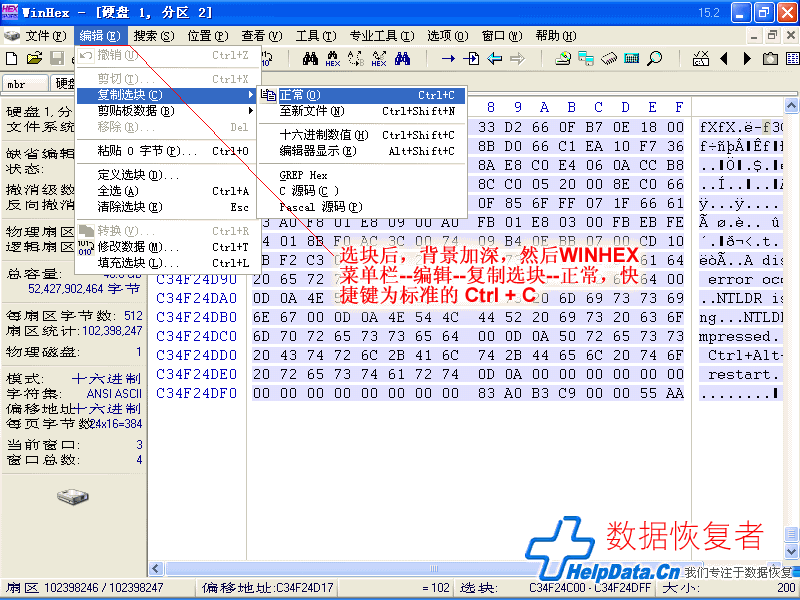Open the 位置(P) menu
This screenshot has height=600, width=800.
[x=208, y=36]
